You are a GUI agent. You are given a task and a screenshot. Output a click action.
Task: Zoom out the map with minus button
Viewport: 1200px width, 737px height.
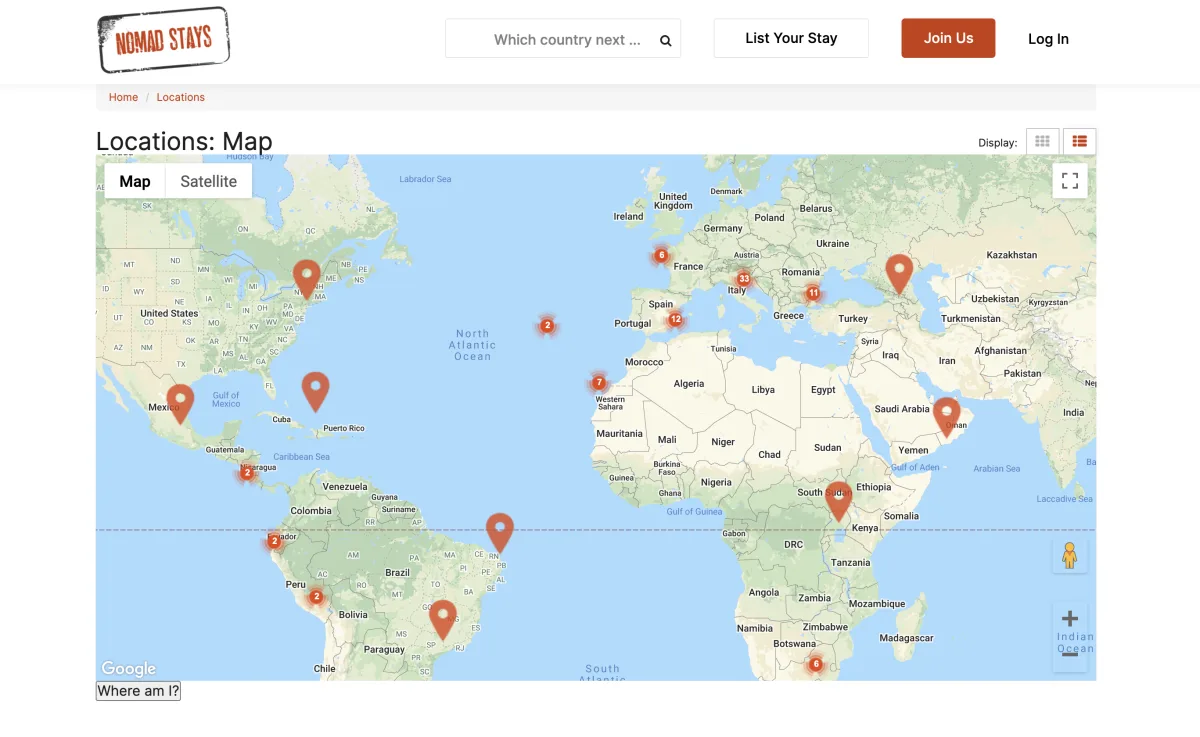pyautogui.click(x=1070, y=654)
